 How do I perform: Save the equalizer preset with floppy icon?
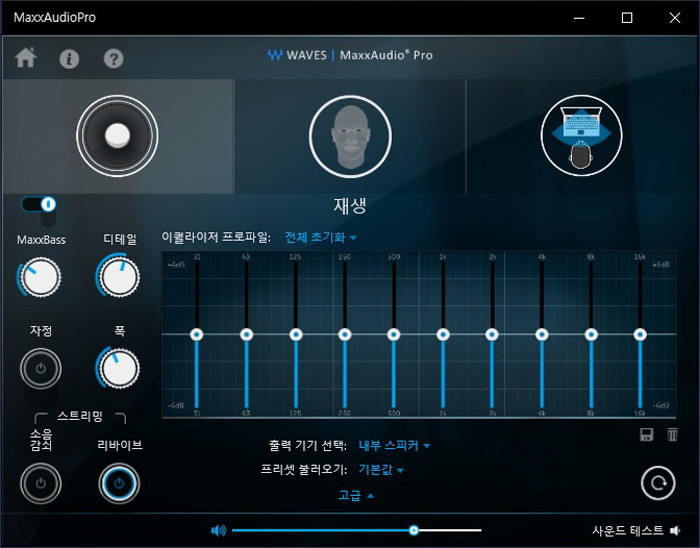click(x=647, y=434)
